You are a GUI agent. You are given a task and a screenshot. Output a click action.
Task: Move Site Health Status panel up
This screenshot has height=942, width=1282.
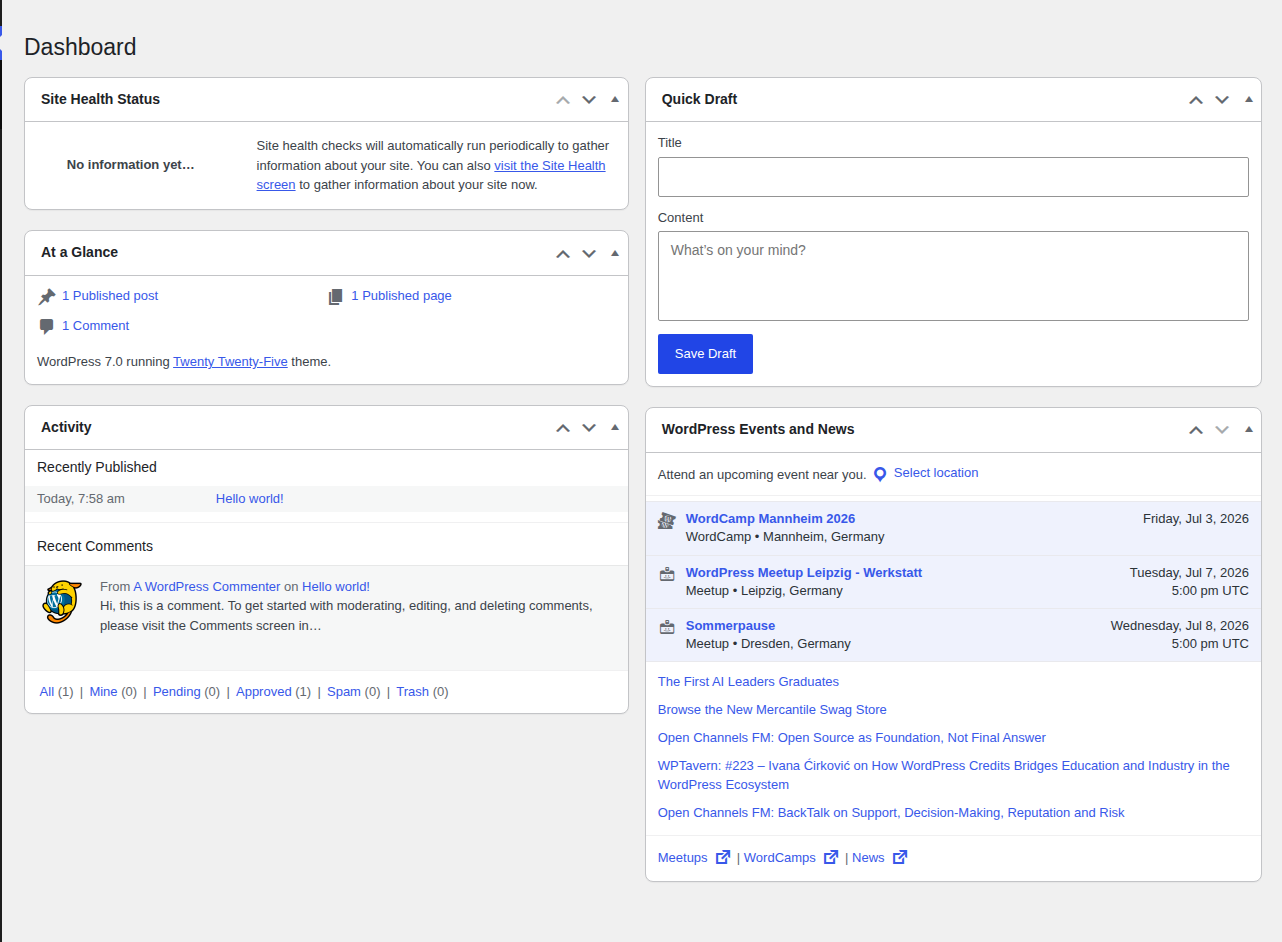(563, 100)
